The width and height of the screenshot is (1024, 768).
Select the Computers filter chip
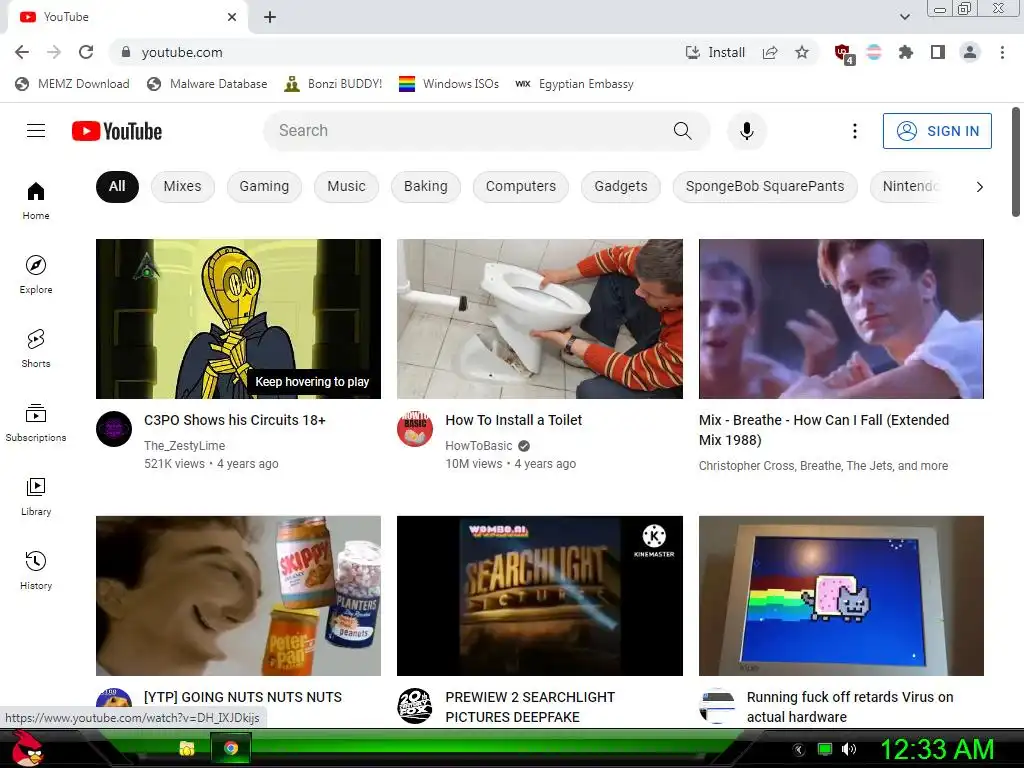(x=520, y=186)
